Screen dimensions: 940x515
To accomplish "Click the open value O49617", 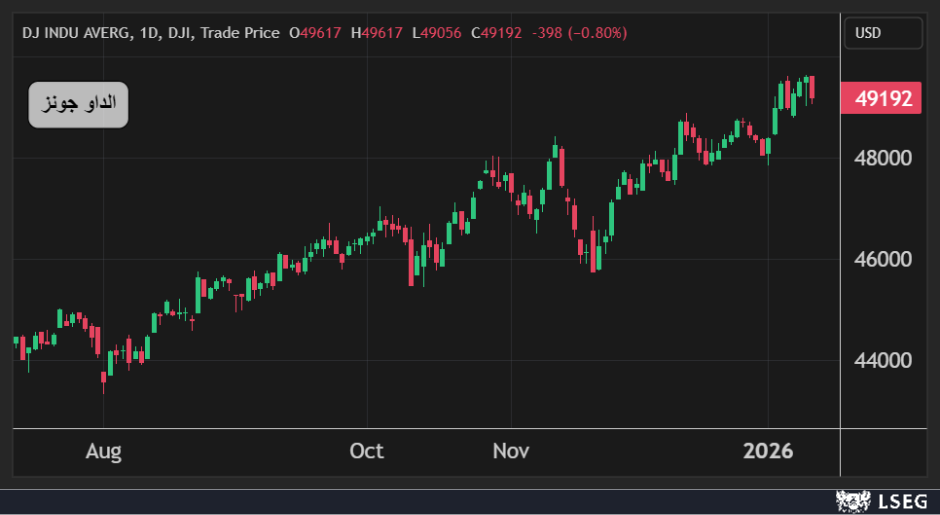I will coord(316,33).
